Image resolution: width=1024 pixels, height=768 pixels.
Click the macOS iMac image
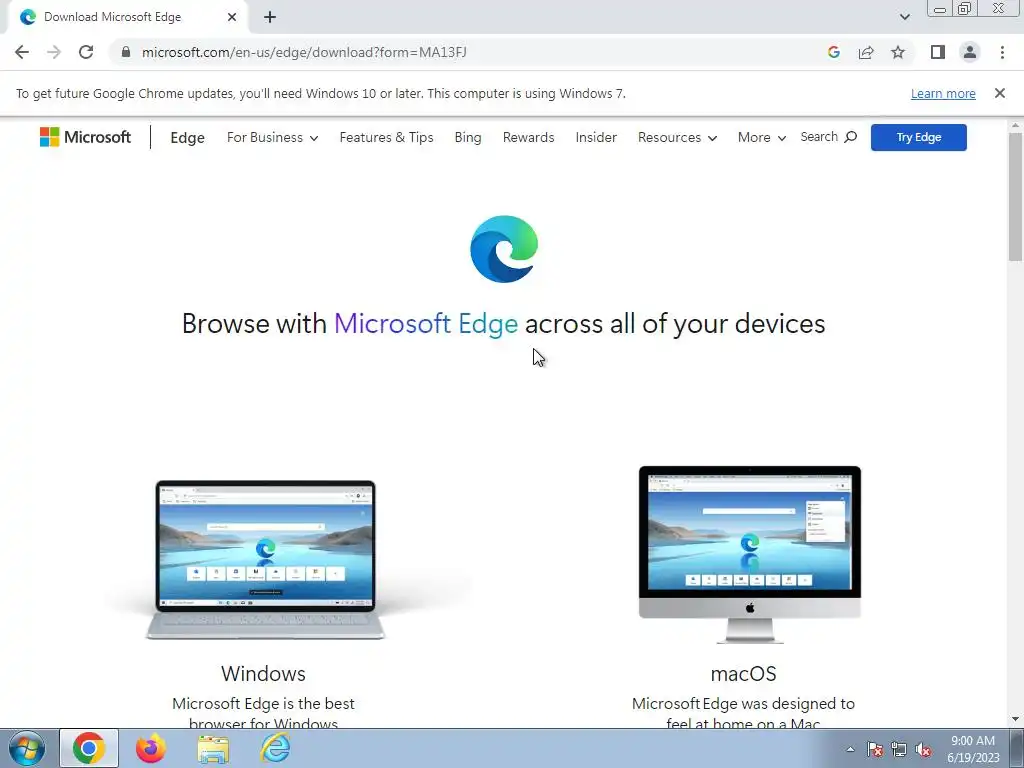point(750,554)
